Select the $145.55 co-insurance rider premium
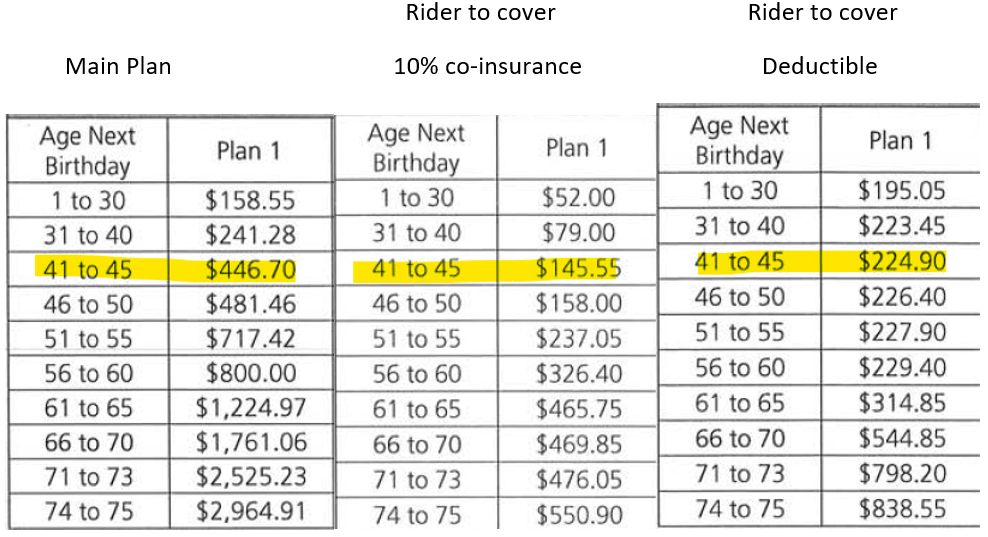988x537 pixels. 578,268
